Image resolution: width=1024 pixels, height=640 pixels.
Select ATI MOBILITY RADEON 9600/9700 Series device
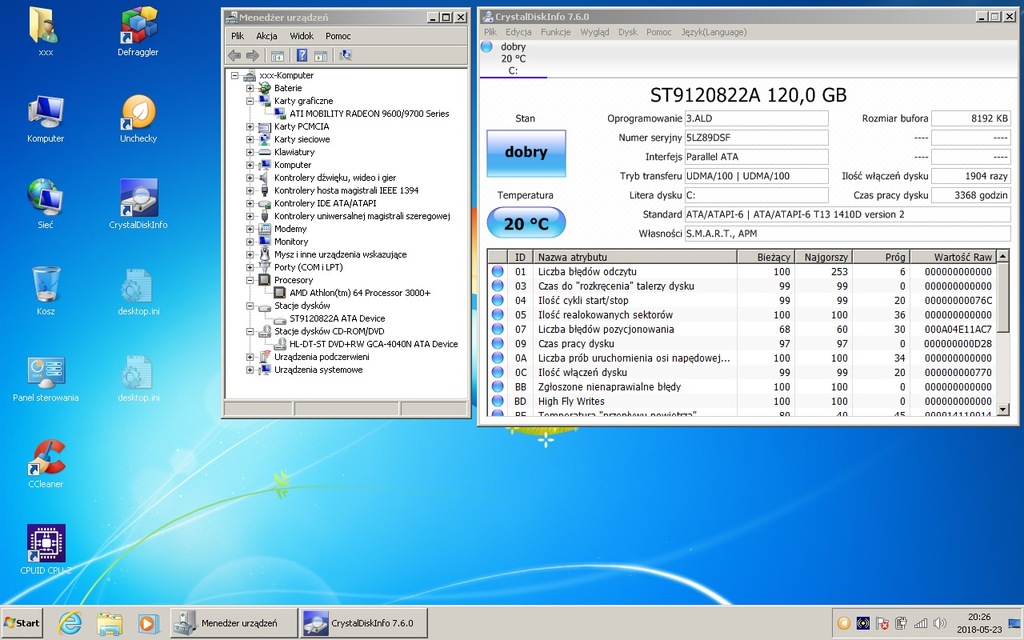370,114
